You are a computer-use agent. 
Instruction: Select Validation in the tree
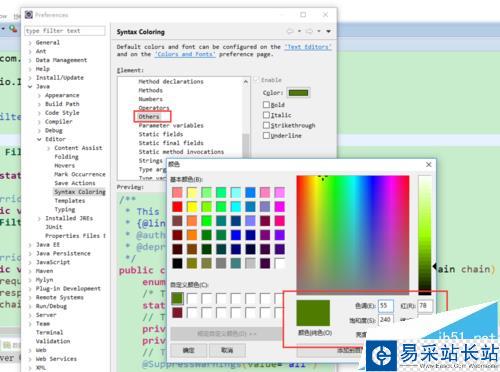(x=53, y=341)
